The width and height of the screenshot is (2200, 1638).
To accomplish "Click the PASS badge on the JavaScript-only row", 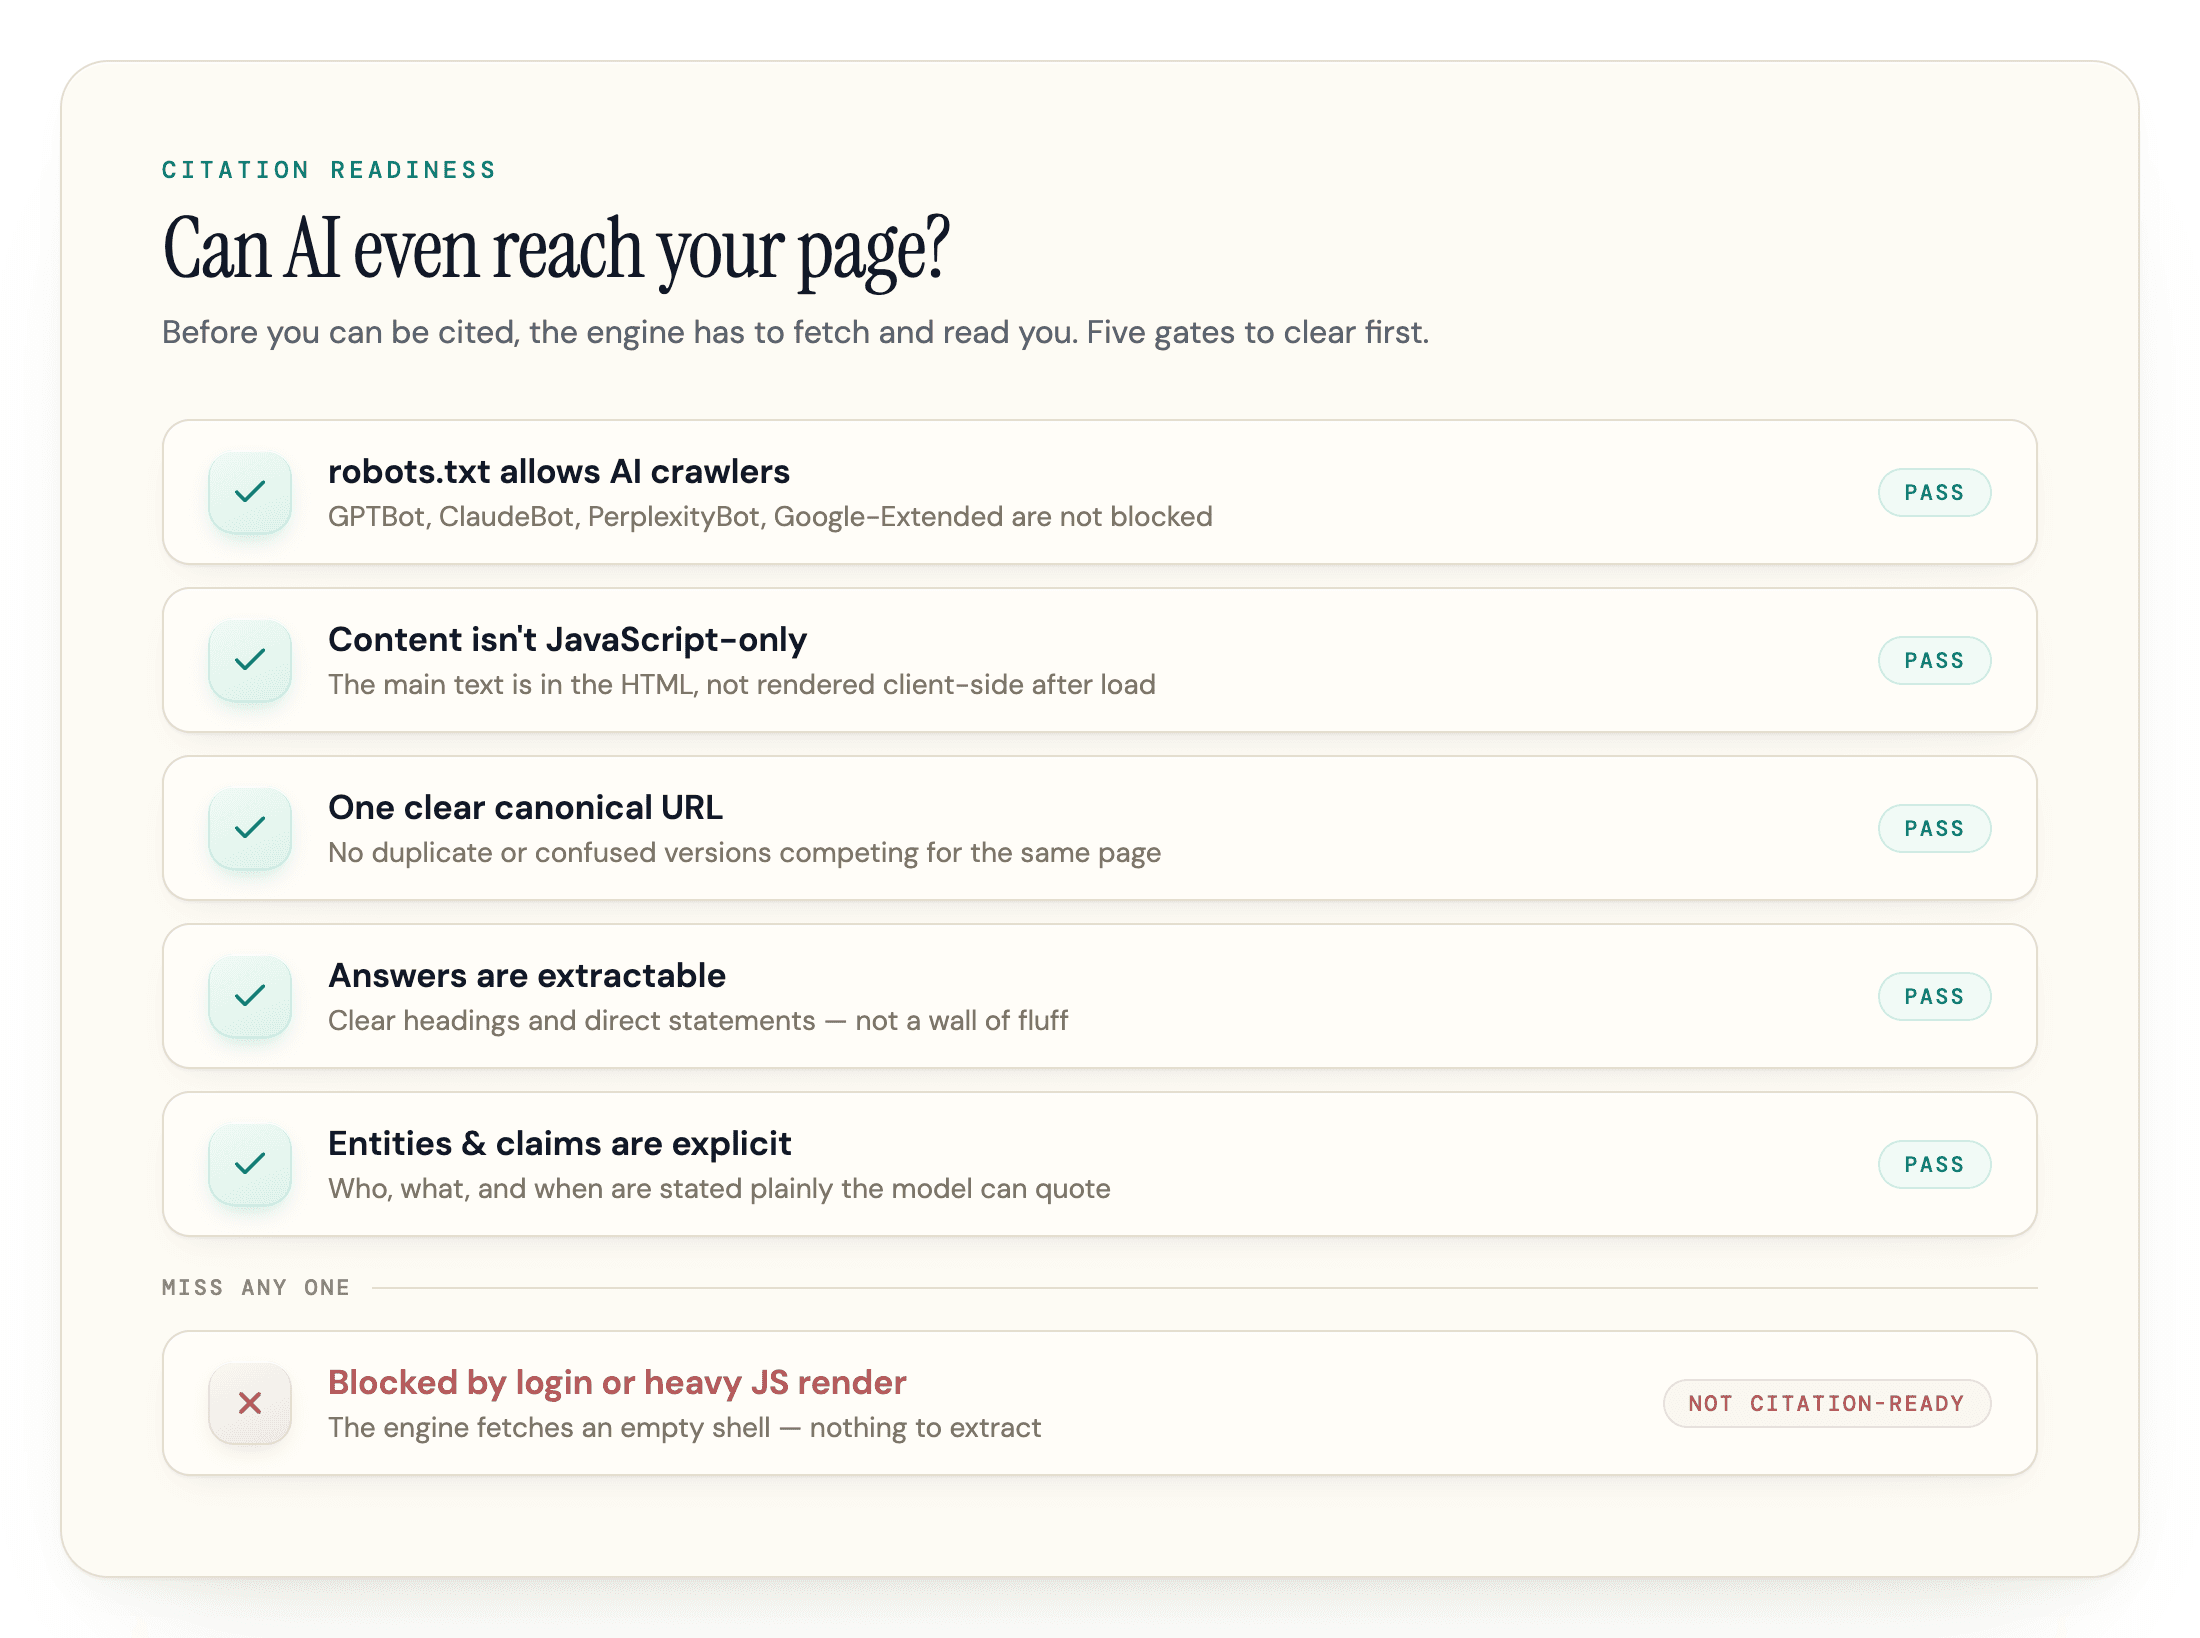I will click(x=1934, y=660).
